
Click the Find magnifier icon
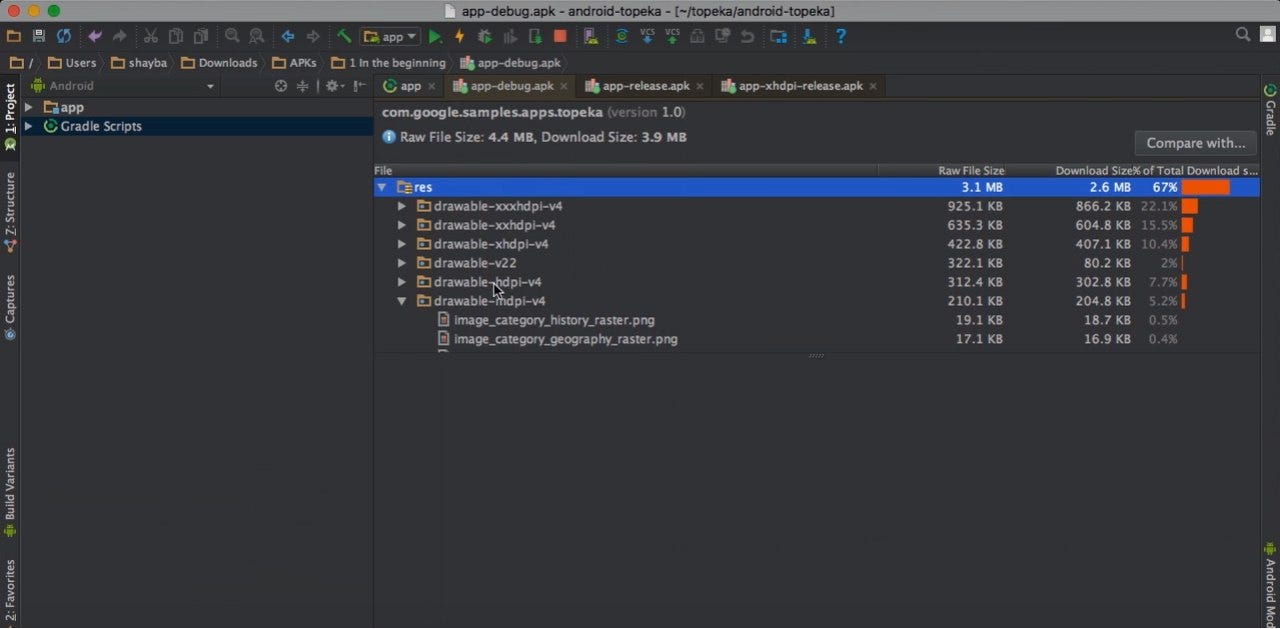coord(232,36)
